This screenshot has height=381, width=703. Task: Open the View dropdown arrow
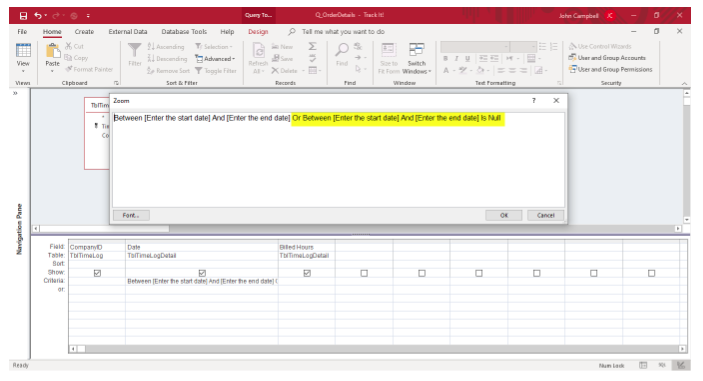pos(23,71)
